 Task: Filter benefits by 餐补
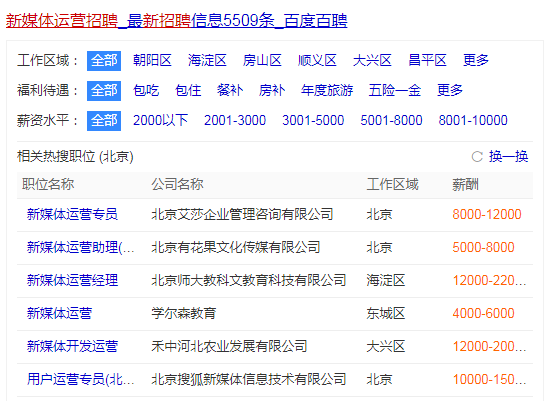click(230, 91)
